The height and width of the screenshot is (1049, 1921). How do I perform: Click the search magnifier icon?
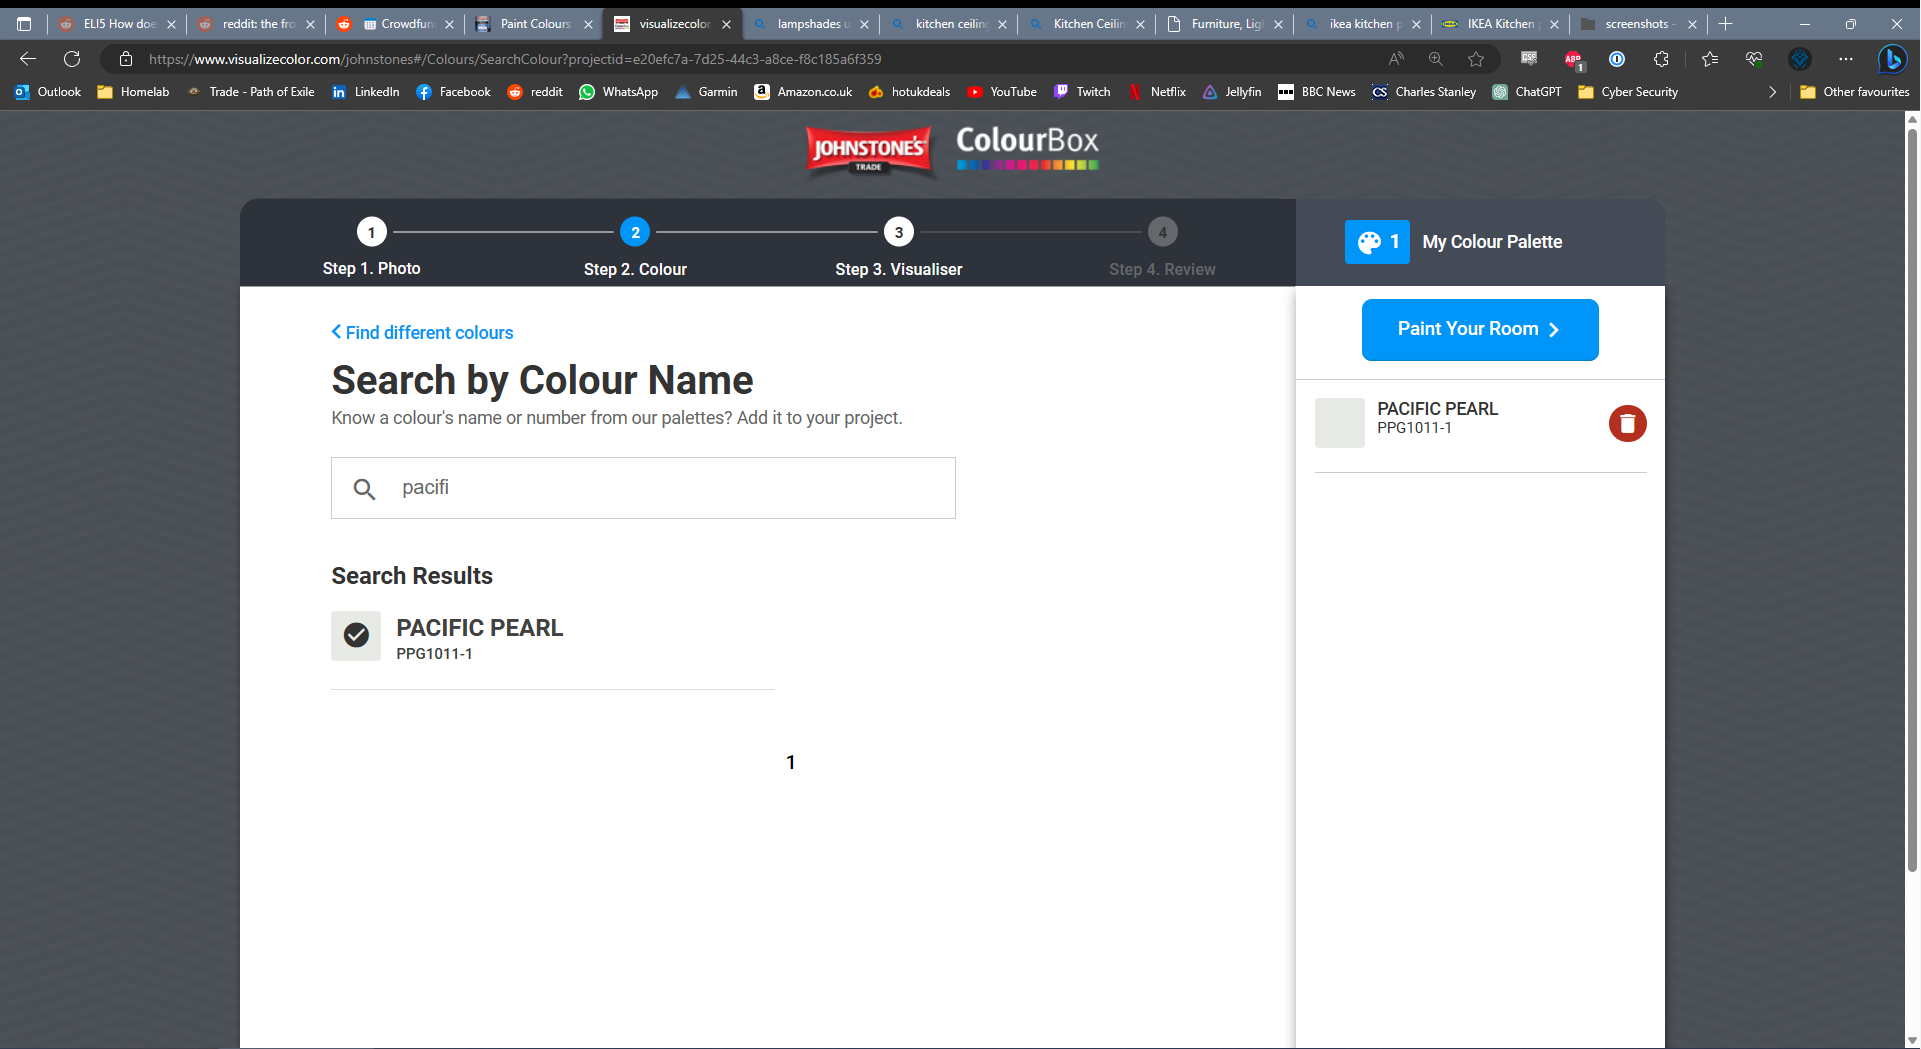tap(364, 488)
